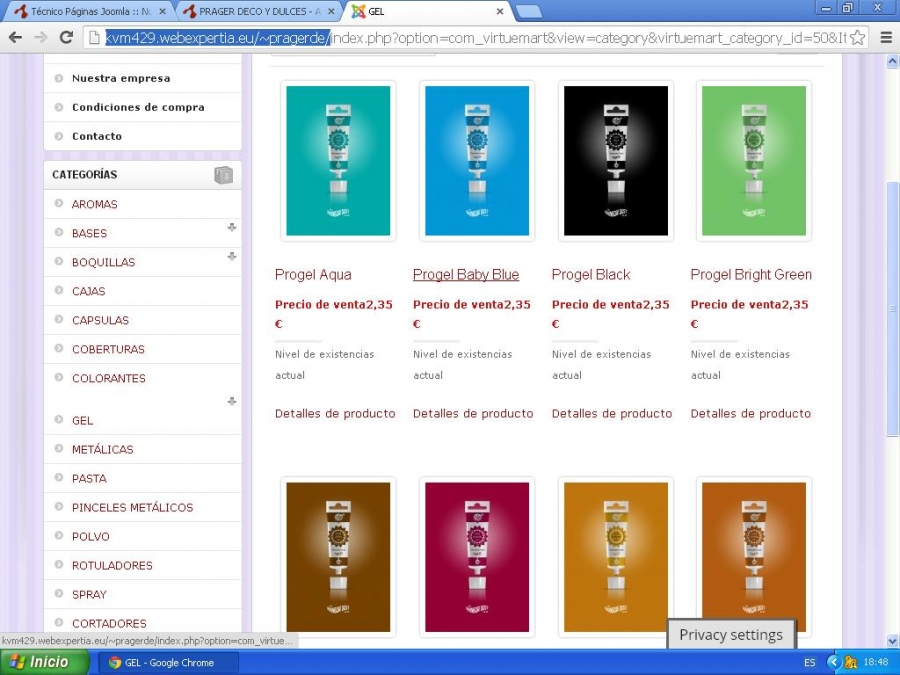900x675 pixels.
Task: Close the PRAGER DECO Y DULCES tab
Action: 332,11
